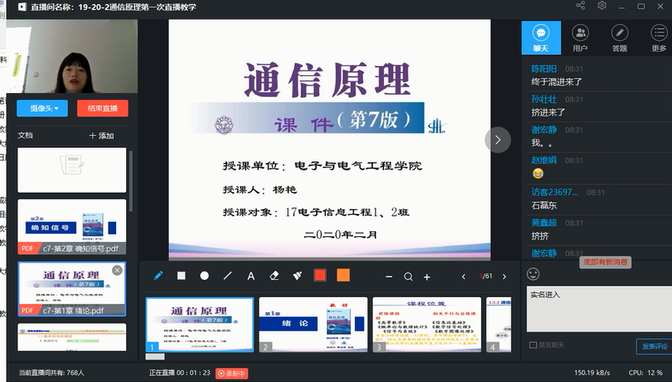Click the clear annotations brush icon
The width and height of the screenshot is (672, 382).
pos(297,276)
